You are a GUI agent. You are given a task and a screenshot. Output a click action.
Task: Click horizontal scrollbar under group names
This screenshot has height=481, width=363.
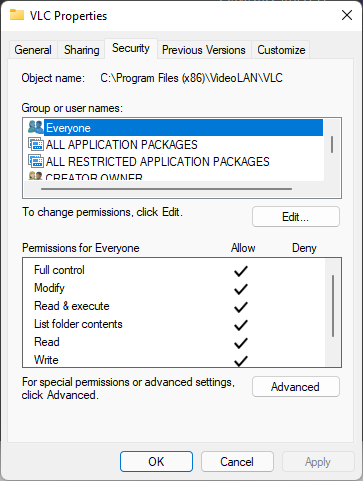[166, 189]
